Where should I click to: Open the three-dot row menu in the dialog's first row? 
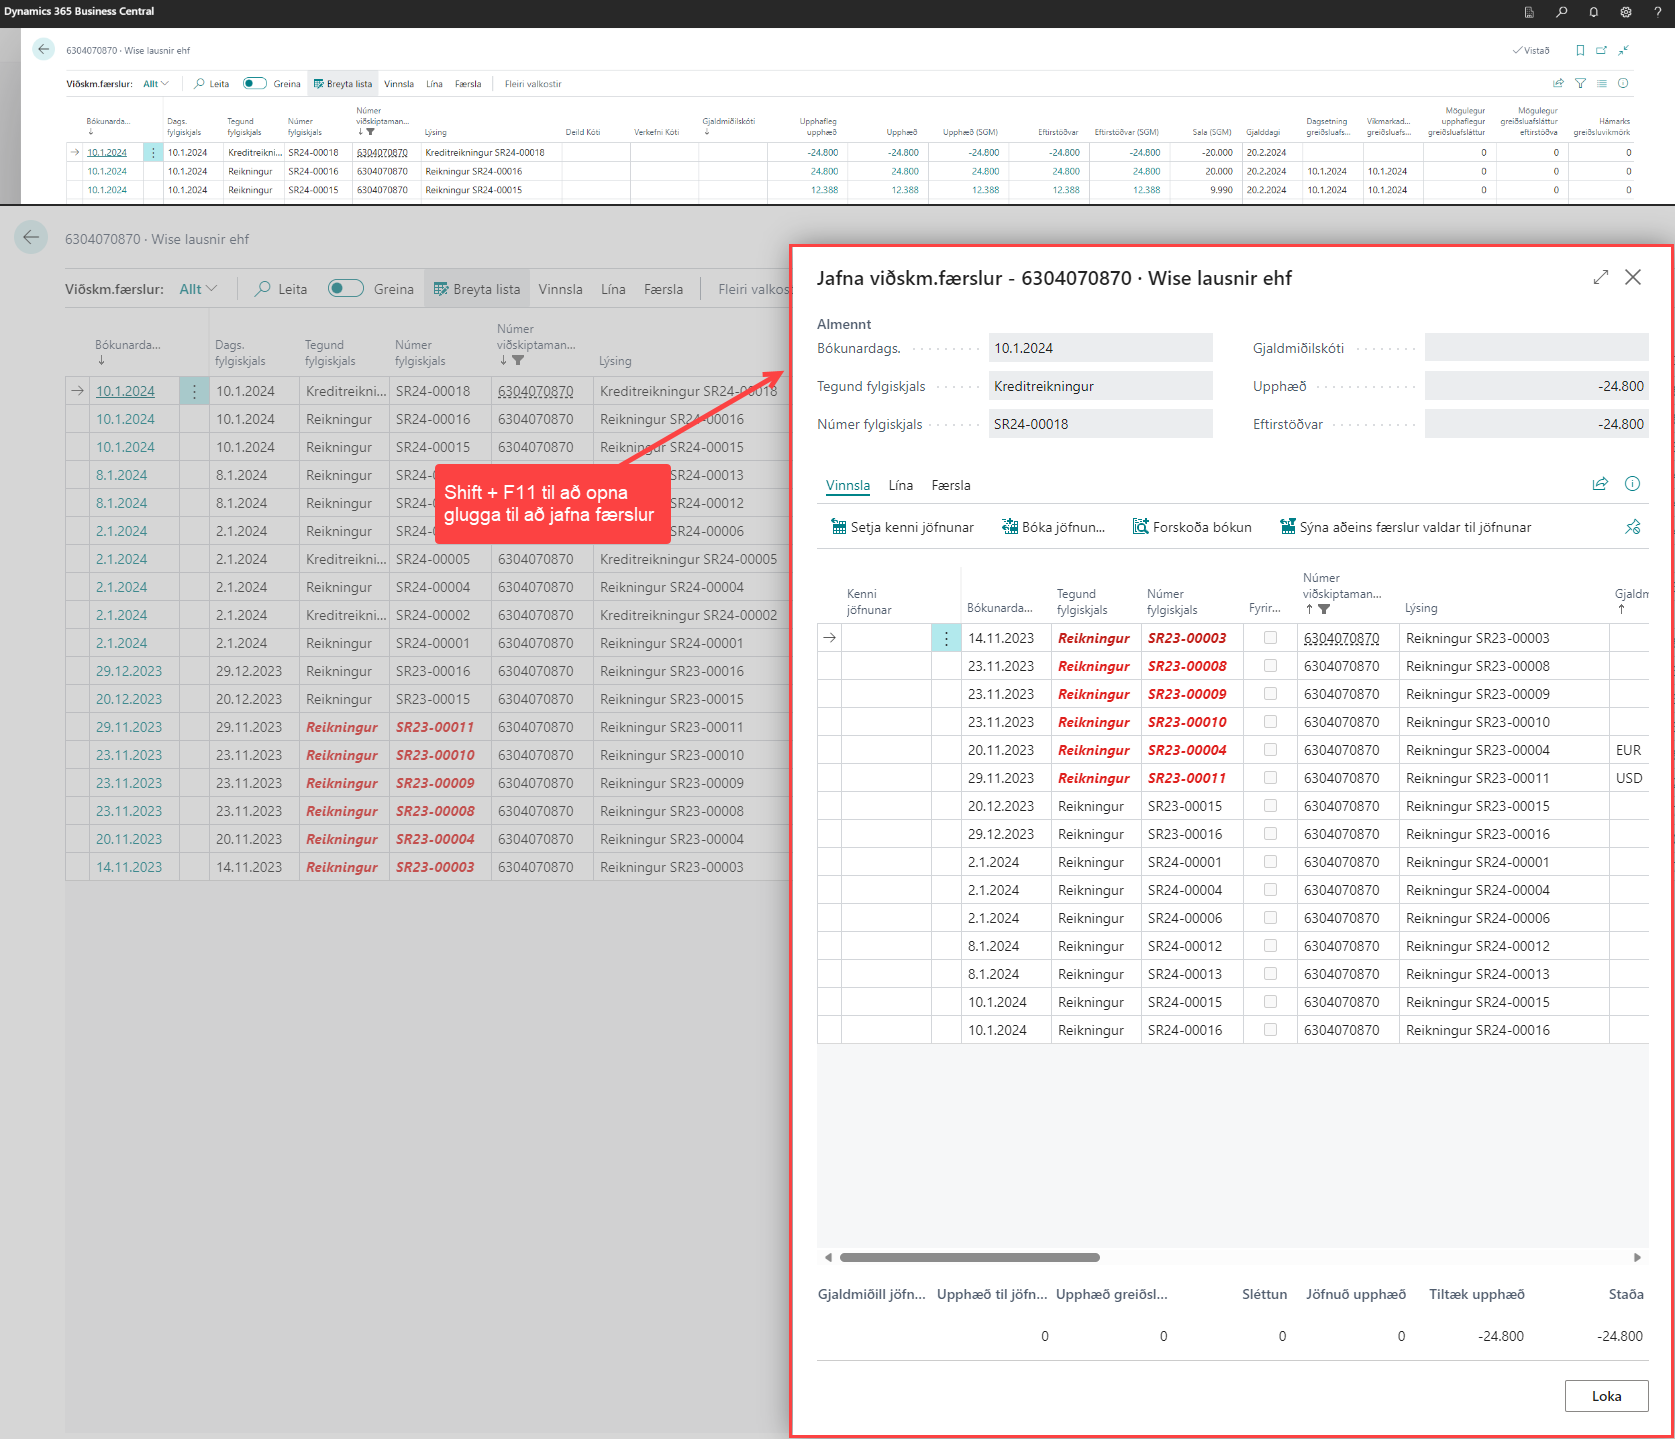(x=946, y=638)
